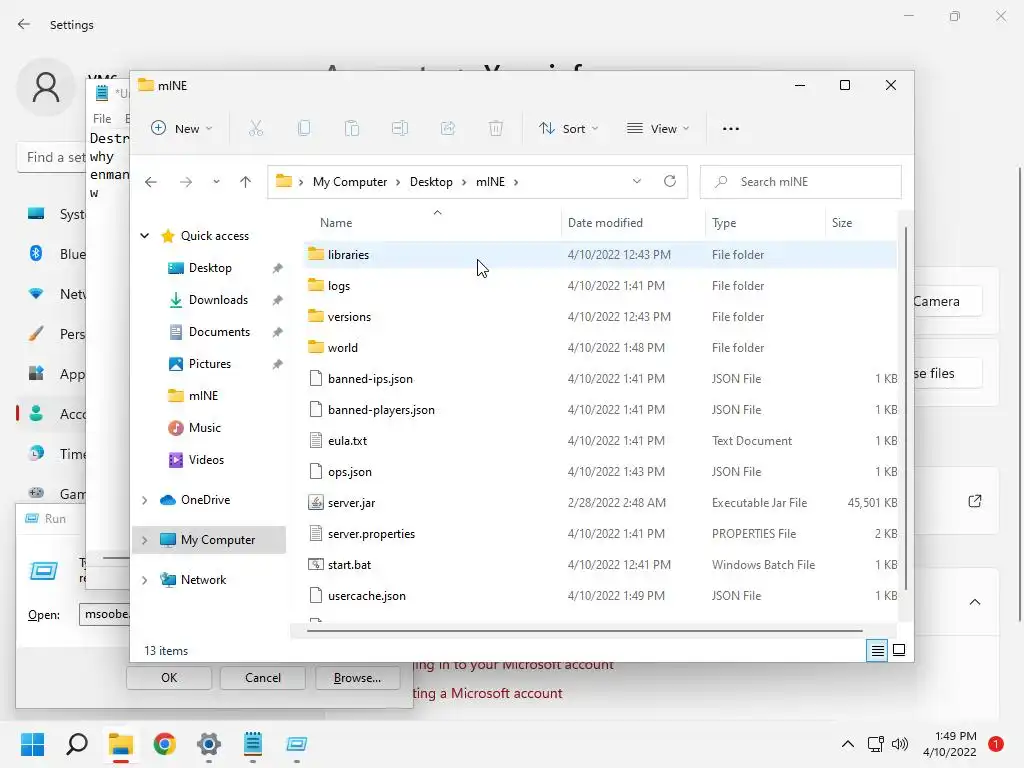
Task: Open Documents in Quick access
Action: tap(219, 332)
